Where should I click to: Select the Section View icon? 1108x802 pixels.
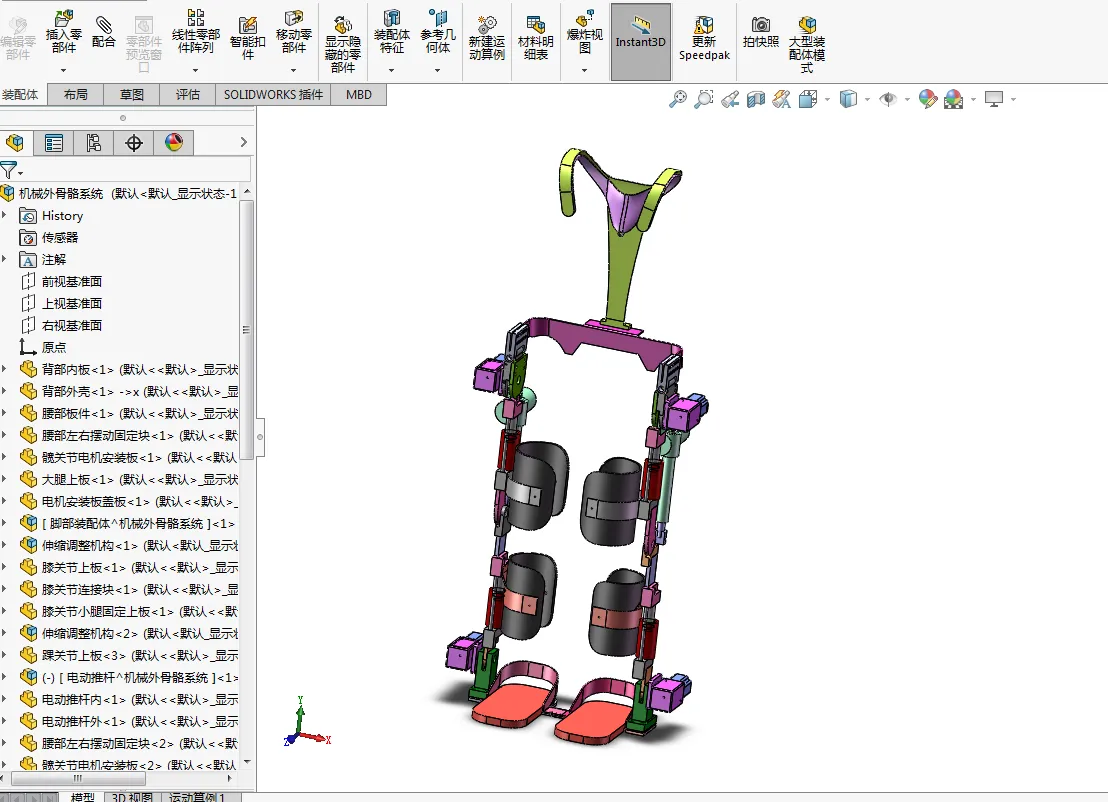(756, 99)
